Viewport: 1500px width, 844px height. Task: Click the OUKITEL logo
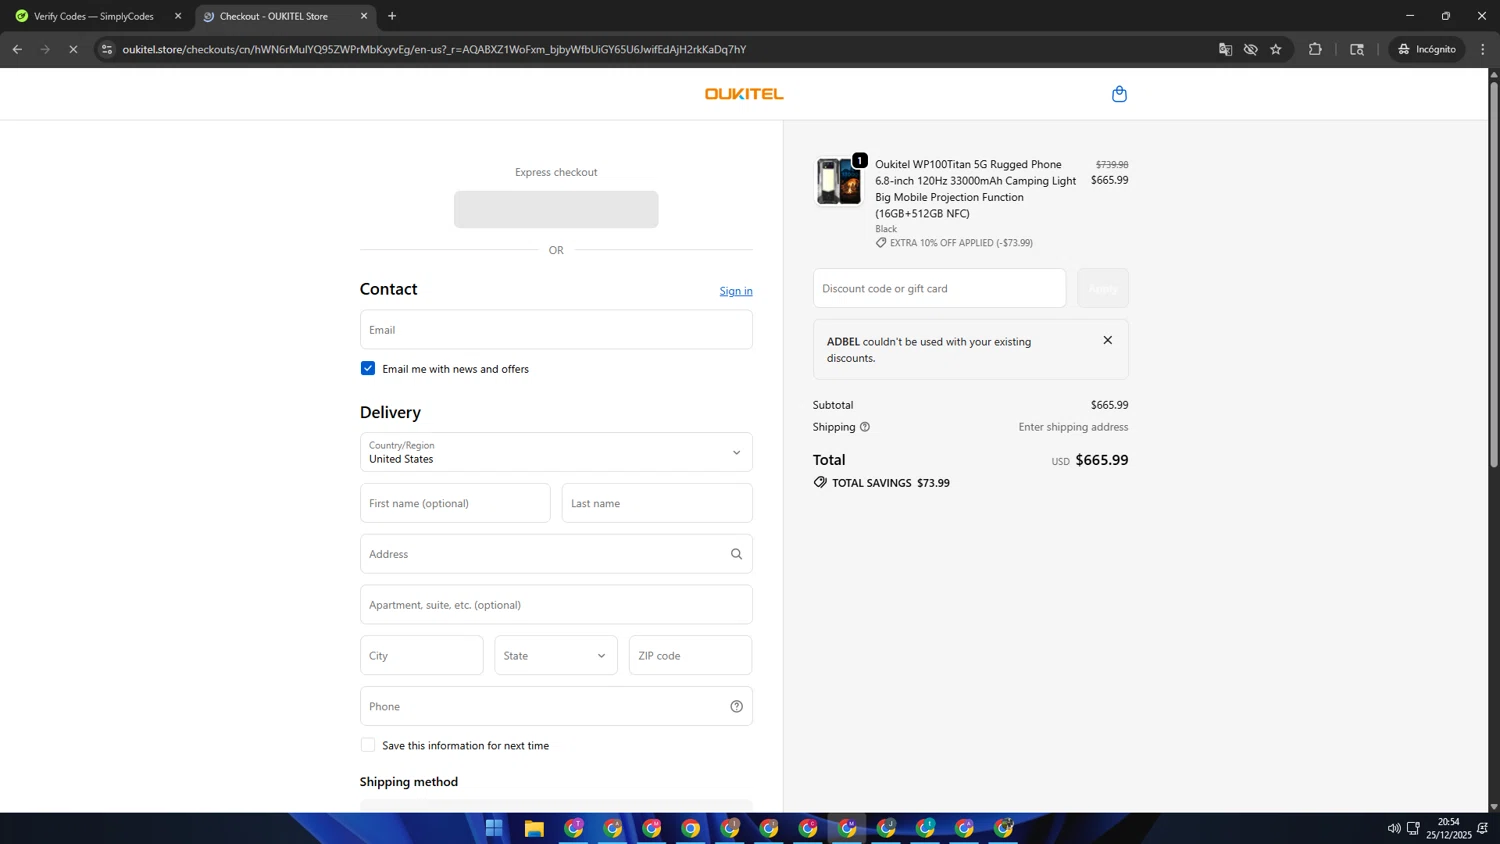[x=744, y=94]
